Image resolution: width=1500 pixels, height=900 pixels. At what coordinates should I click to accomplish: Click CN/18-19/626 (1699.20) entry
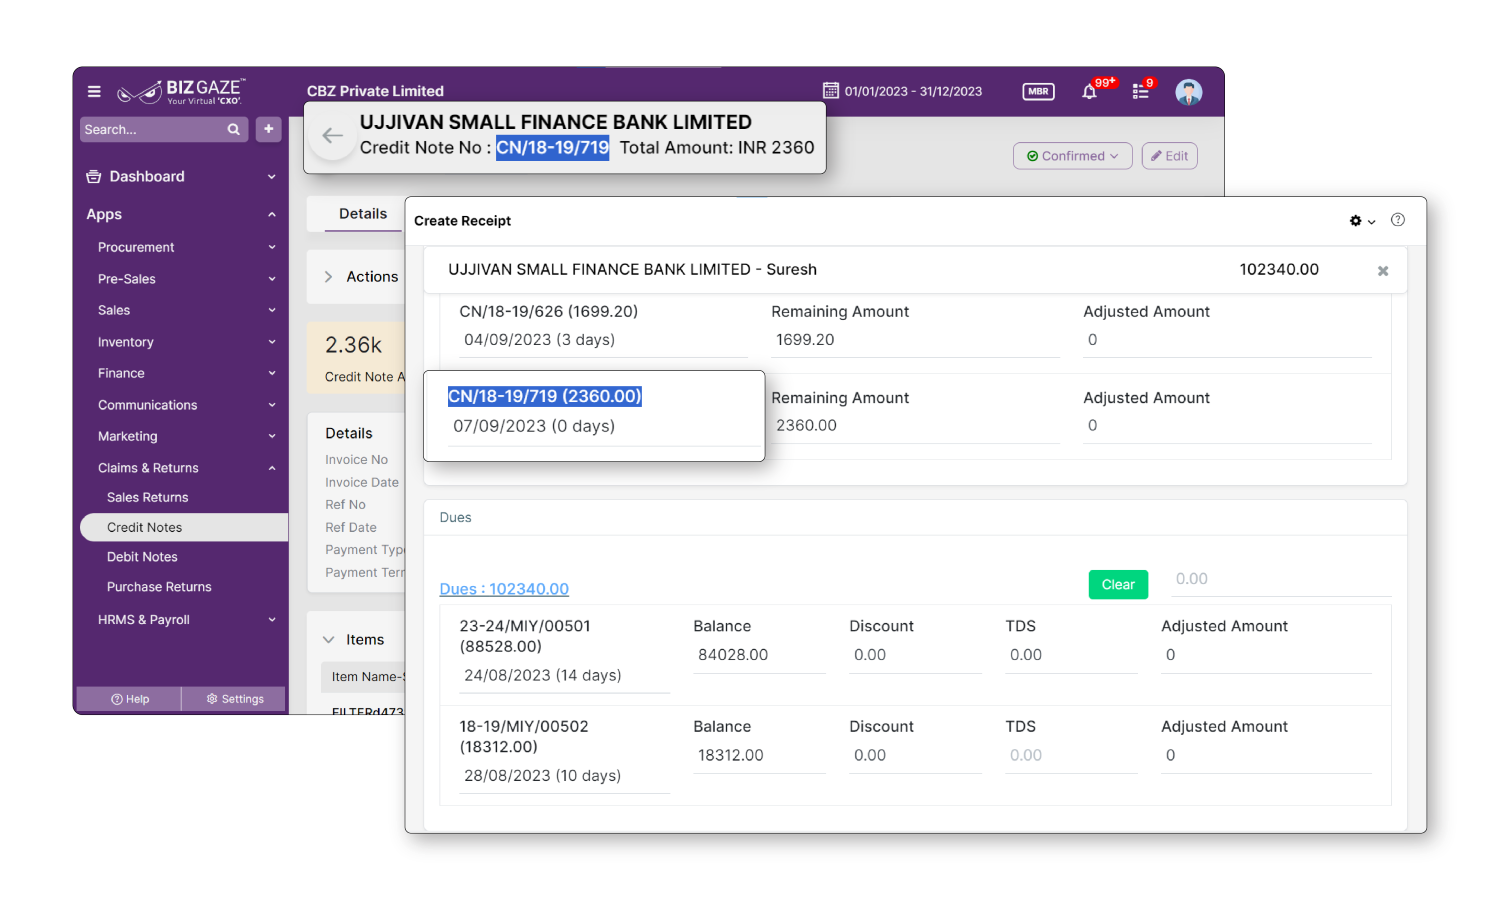click(x=549, y=312)
